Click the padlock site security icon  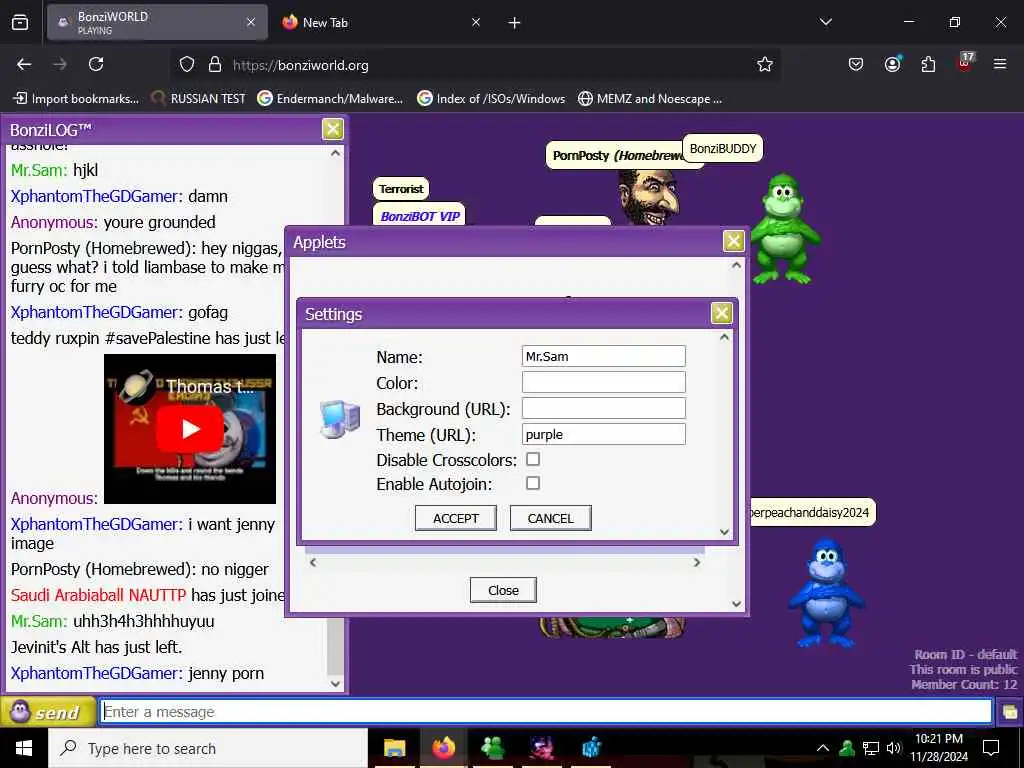(x=215, y=65)
